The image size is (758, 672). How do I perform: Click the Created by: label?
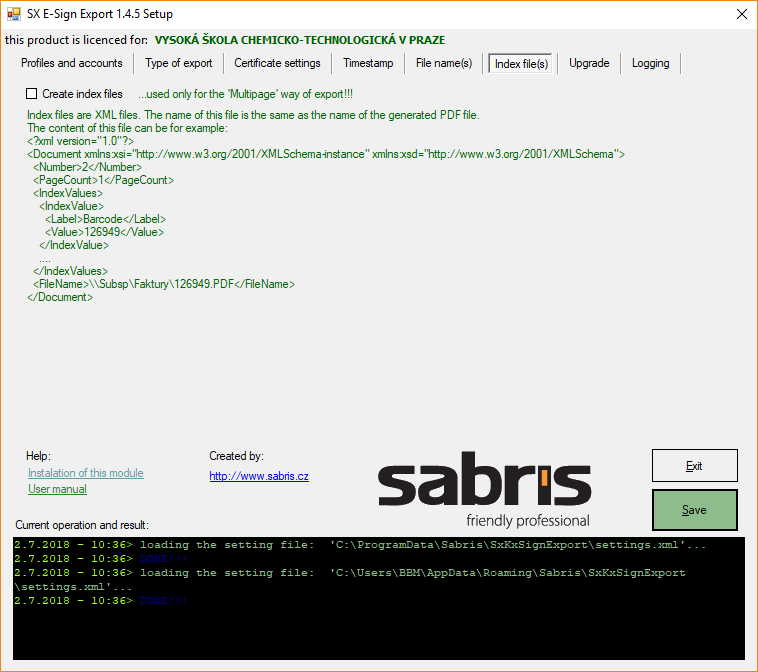(x=236, y=456)
